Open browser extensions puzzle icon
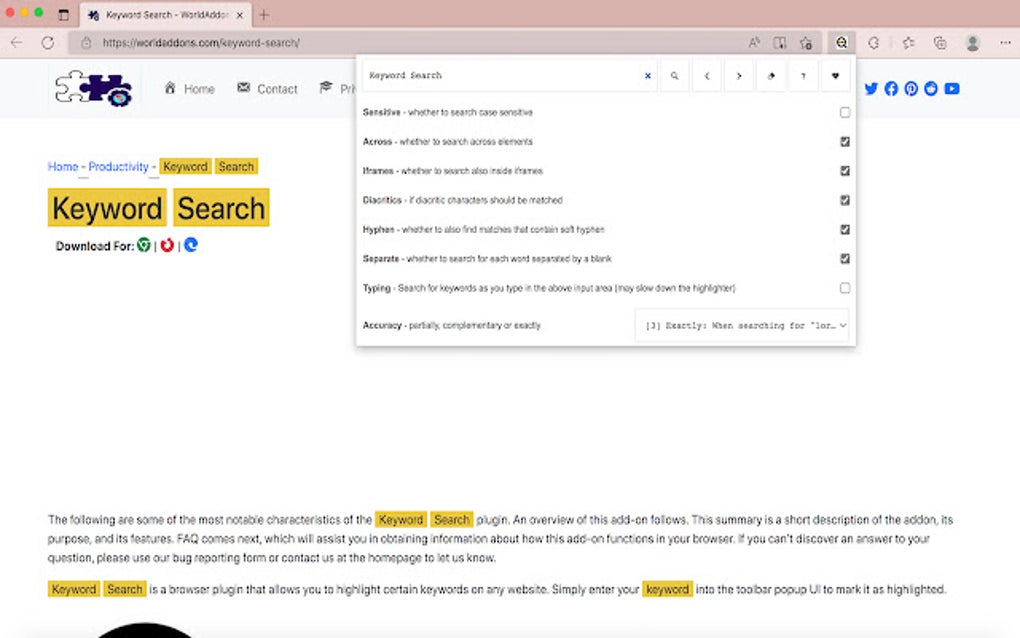1020x638 pixels. pyautogui.click(x=874, y=43)
